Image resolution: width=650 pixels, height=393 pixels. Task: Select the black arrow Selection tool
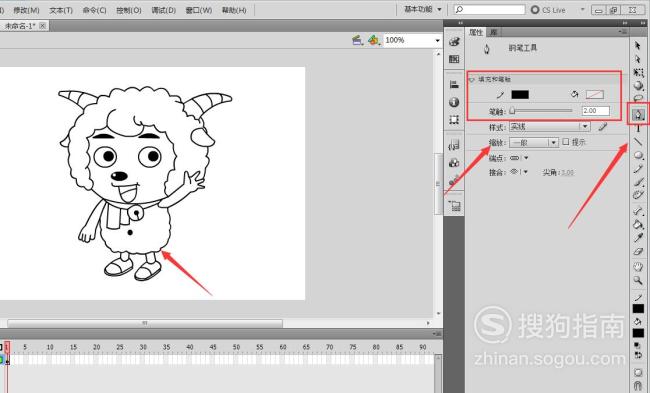(638, 45)
